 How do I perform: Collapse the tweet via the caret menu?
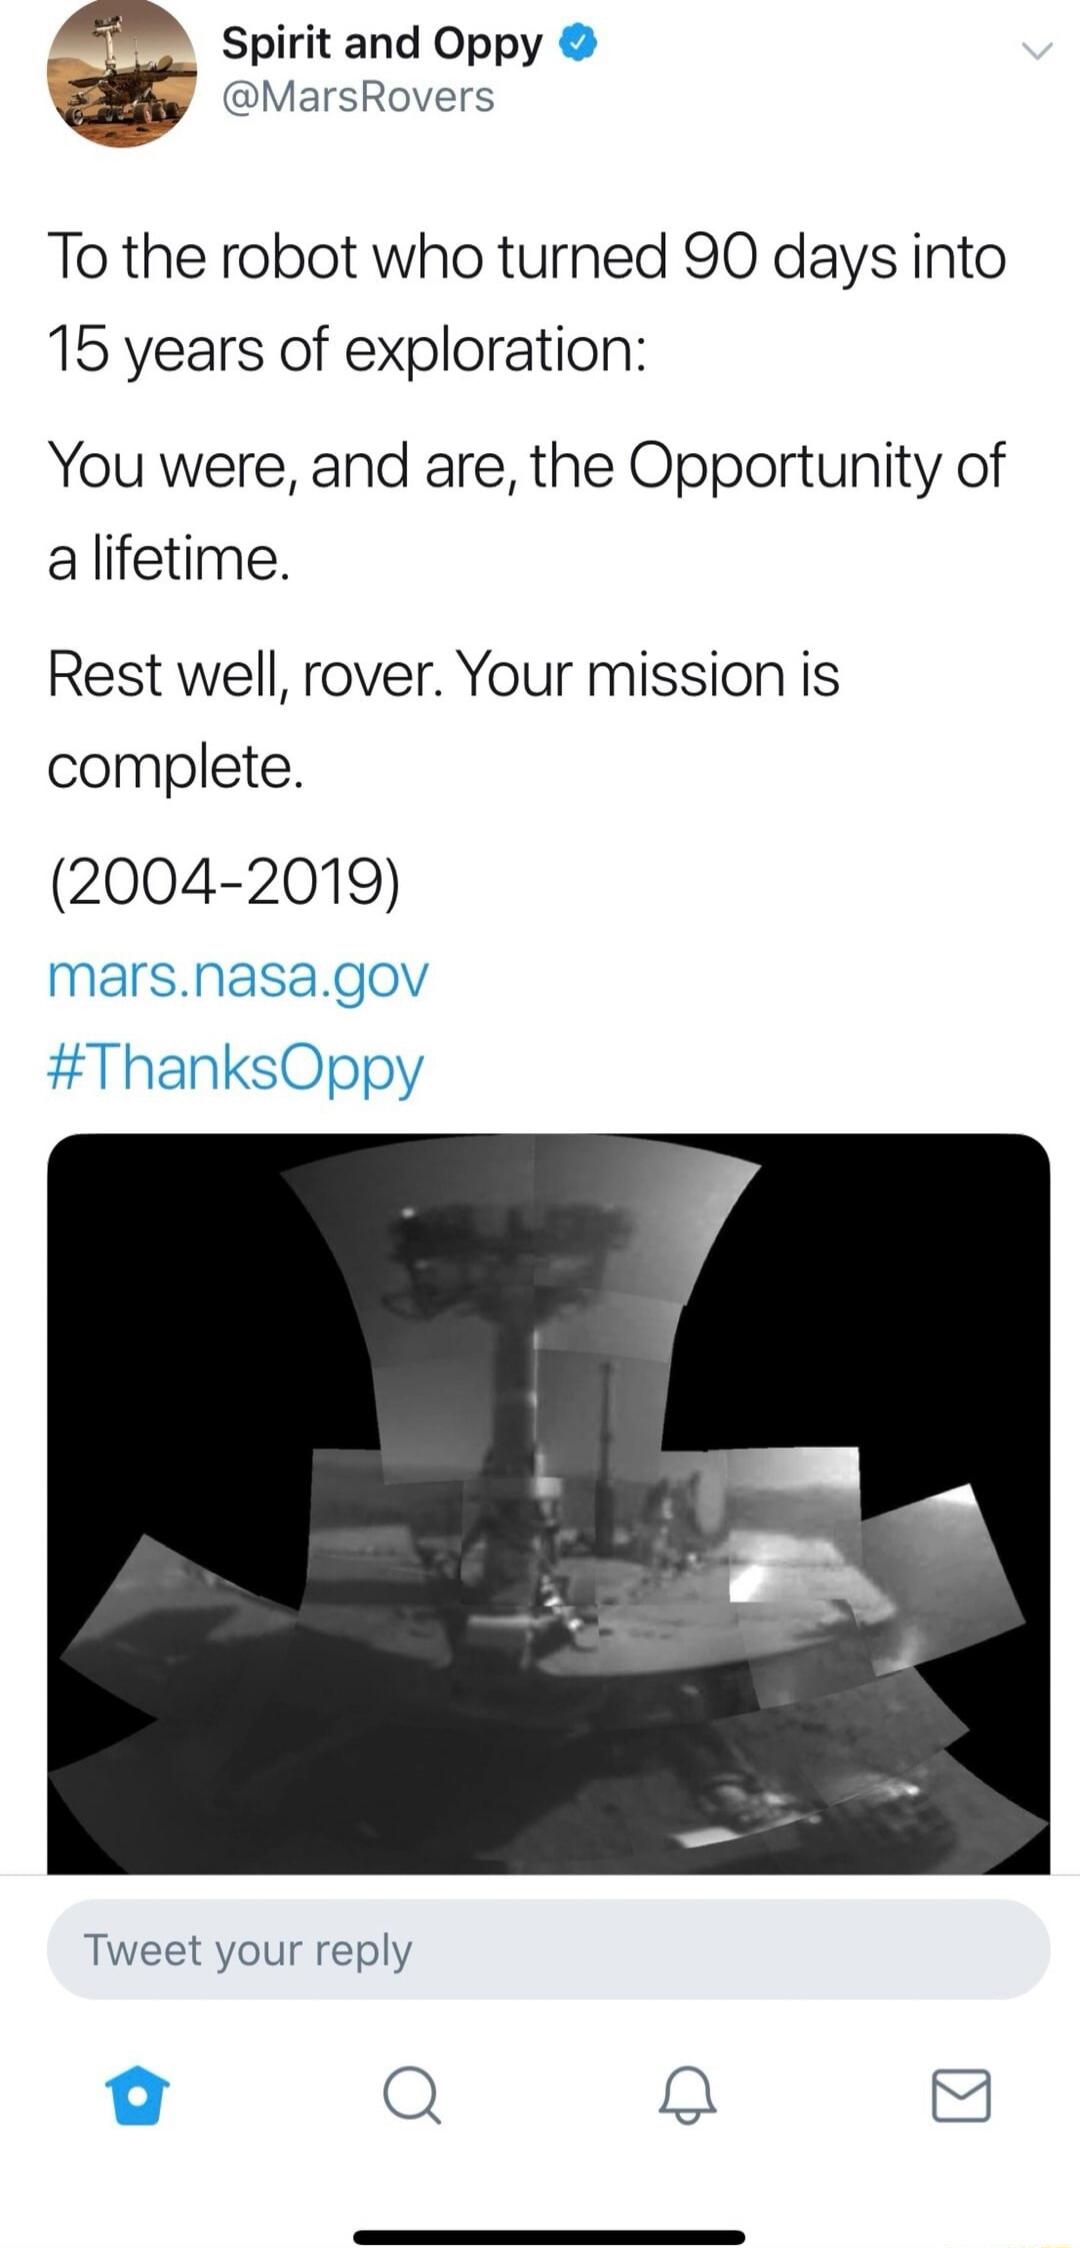coord(1037,48)
